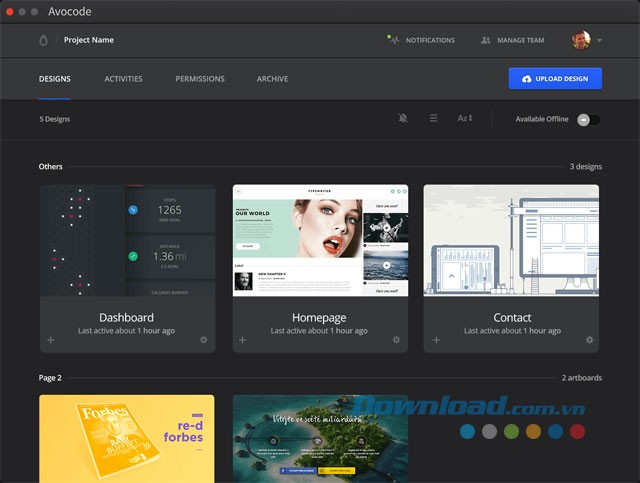This screenshot has width=640, height=483.
Task: Click the Homepage design title
Action: 319,317
